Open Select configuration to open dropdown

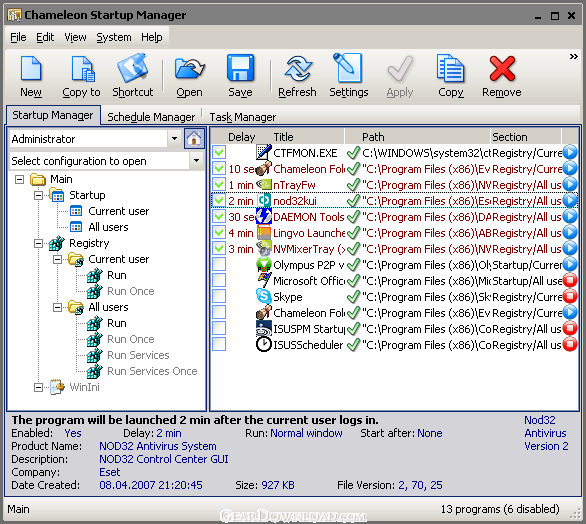[x=196, y=161]
